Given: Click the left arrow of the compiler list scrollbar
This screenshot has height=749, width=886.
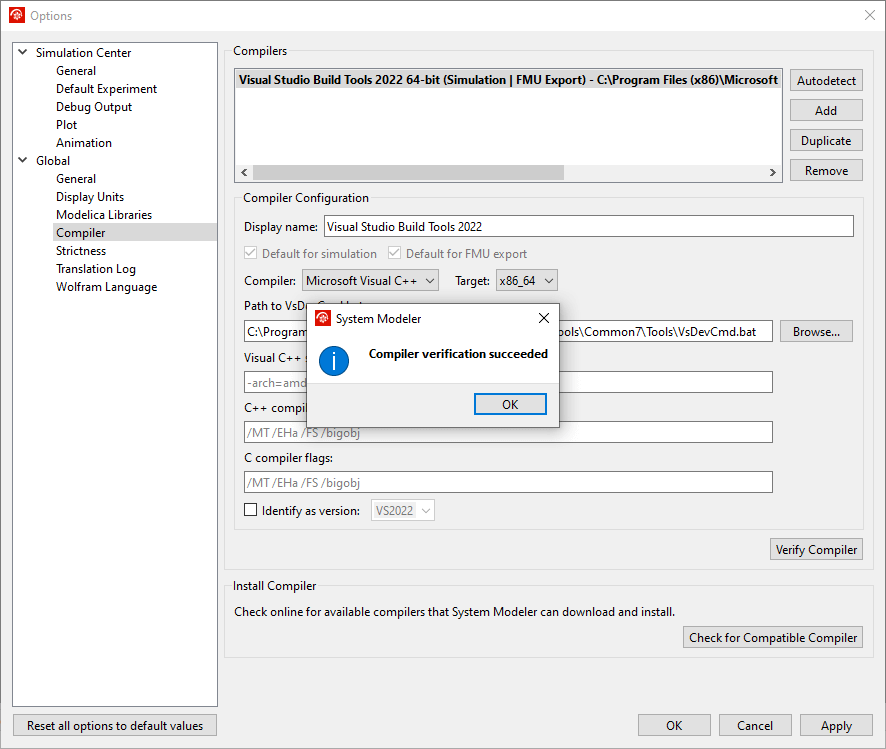Looking at the screenshot, I should pyautogui.click(x=244, y=172).
